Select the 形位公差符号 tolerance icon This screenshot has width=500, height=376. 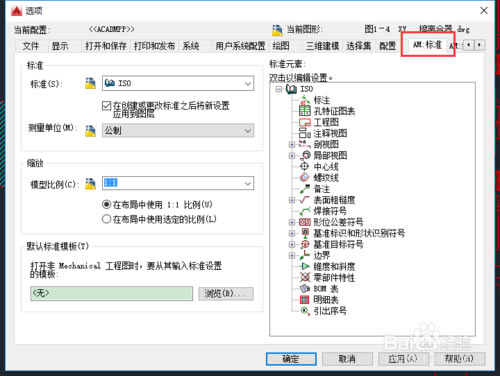305,222
